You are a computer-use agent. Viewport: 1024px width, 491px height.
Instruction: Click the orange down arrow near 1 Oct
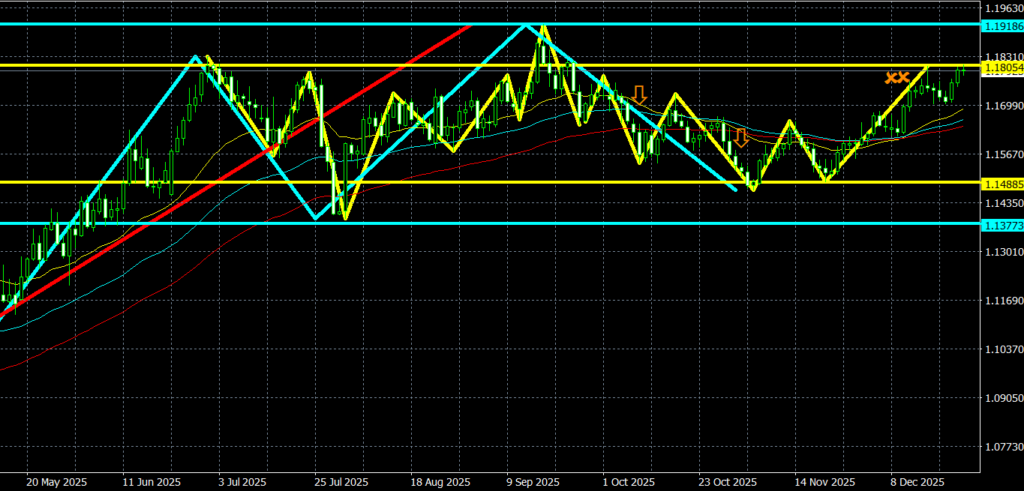click(639, 95)
